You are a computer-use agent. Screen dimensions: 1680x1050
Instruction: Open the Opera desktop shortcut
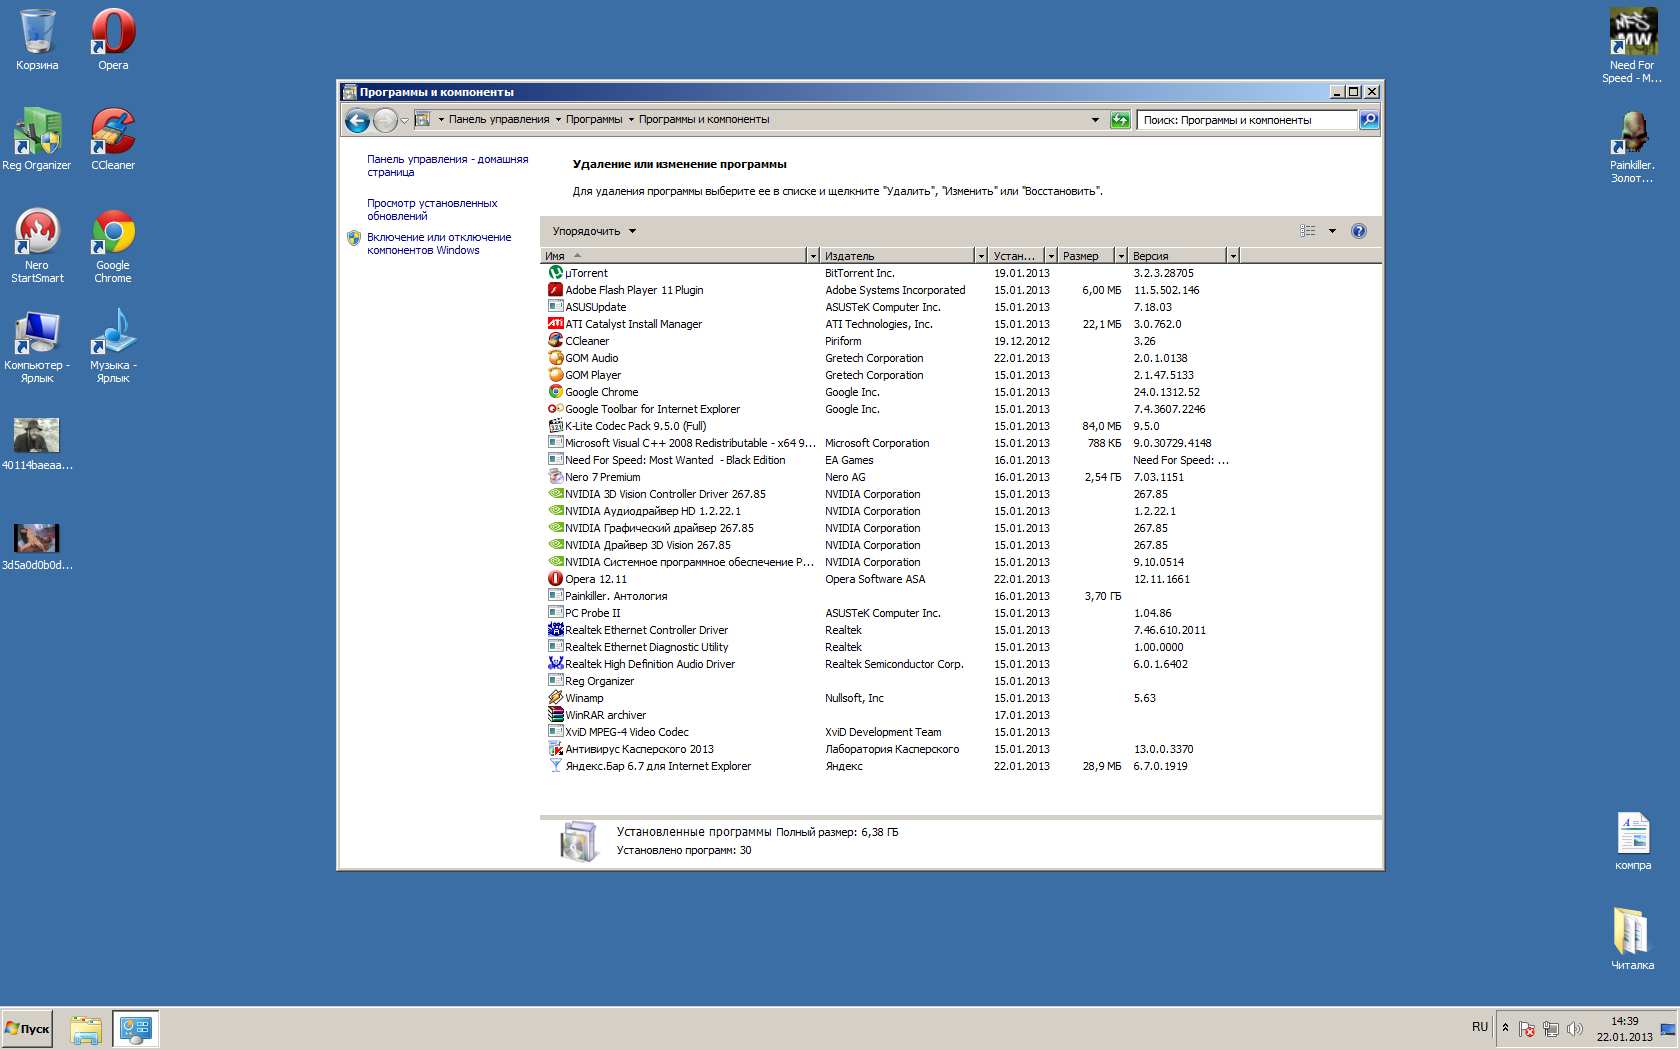tap(113, 40)
